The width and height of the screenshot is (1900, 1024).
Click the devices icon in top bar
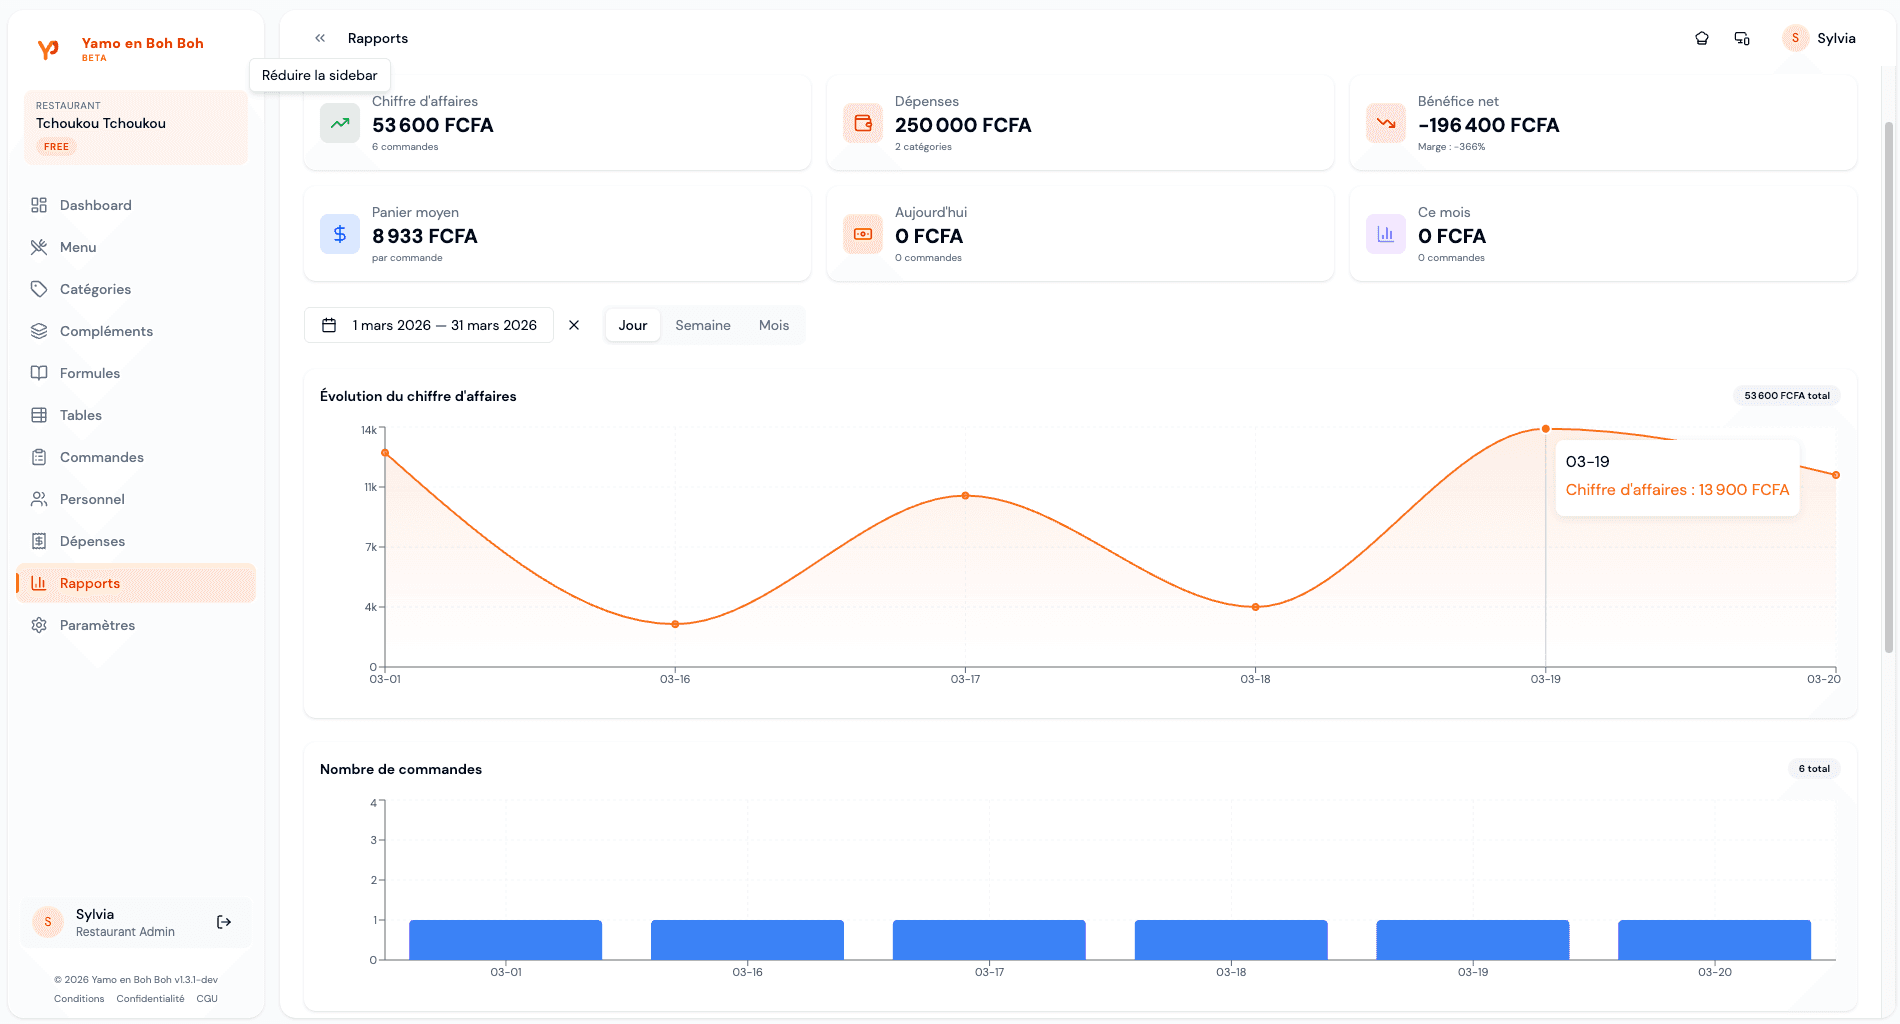pyautogui.click(x=1742, y=38)
